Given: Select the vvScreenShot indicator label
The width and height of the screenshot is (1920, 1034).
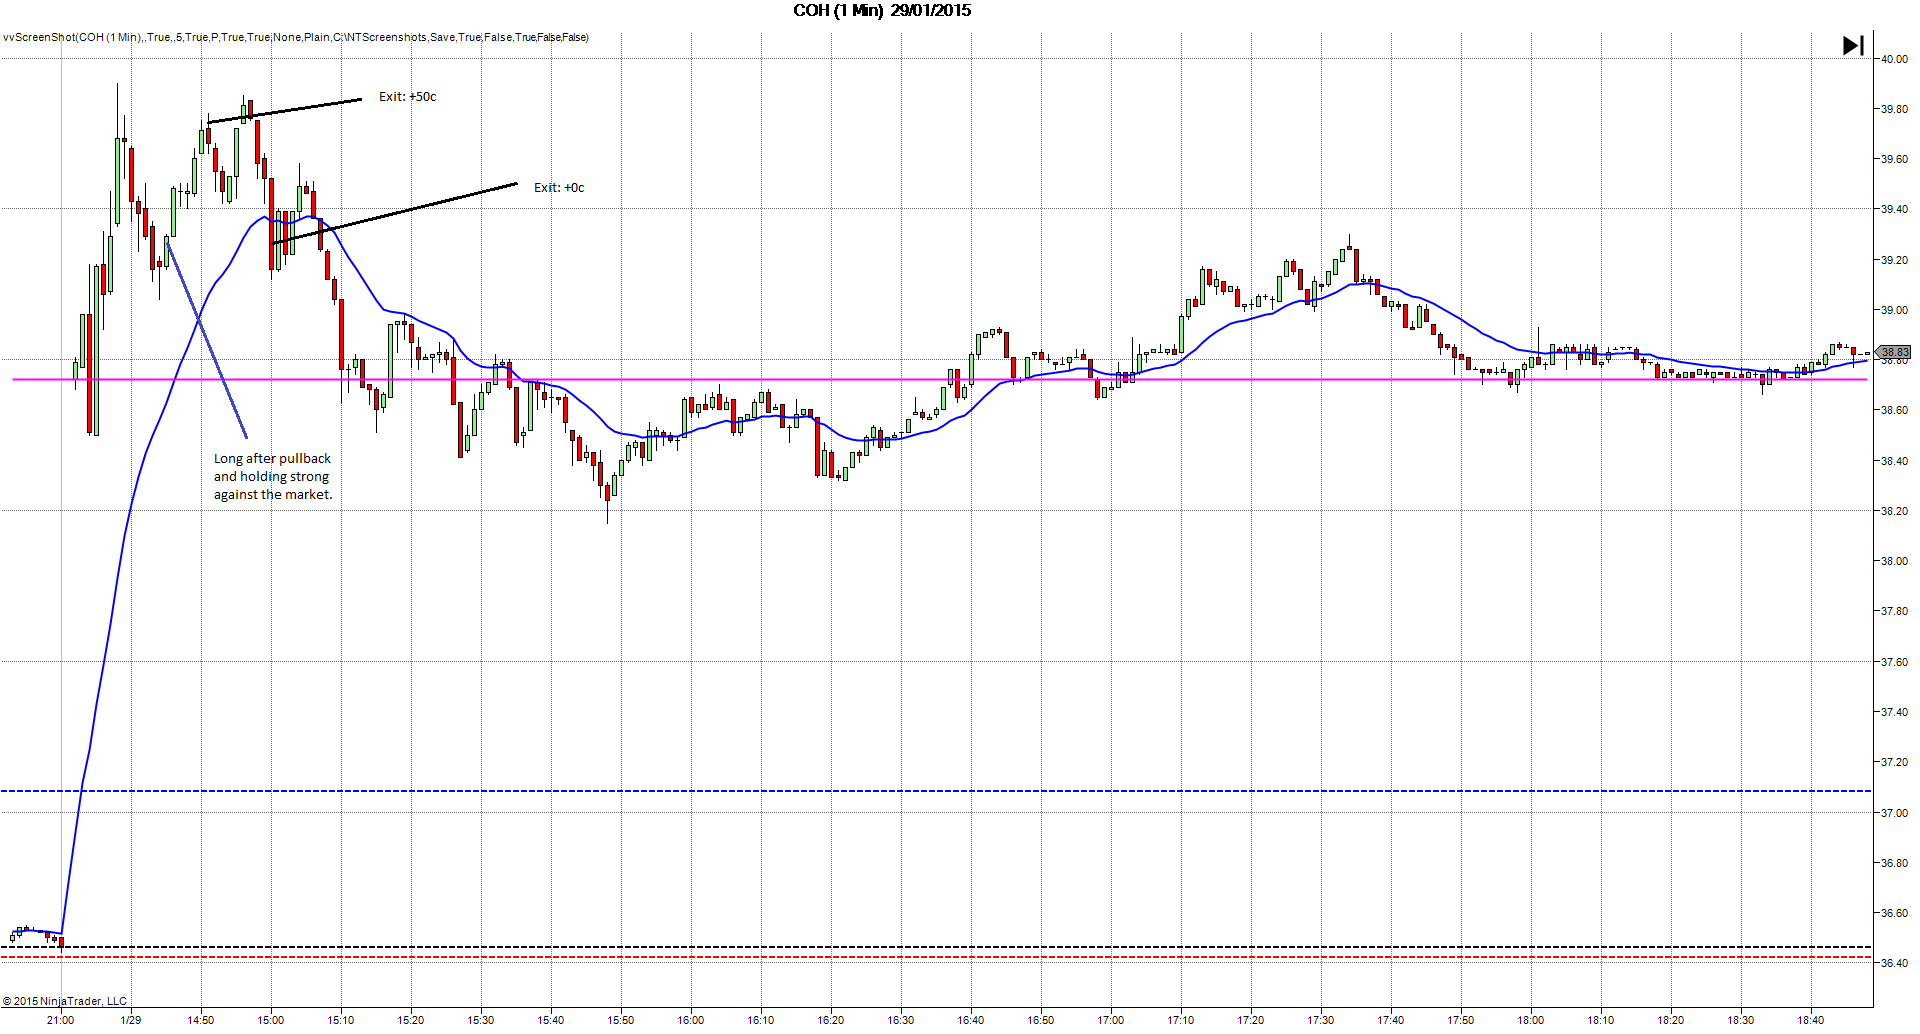Looking at the screenshot, I should (296, 37).
